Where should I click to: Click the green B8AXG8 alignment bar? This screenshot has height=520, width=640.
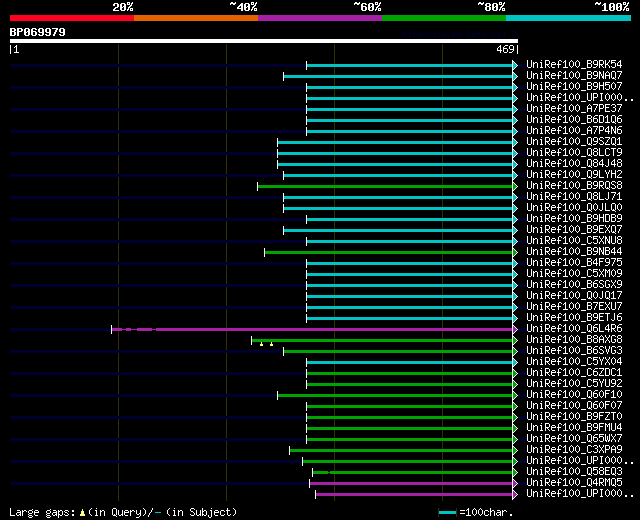pyautogui.click(x=382, y=340)
